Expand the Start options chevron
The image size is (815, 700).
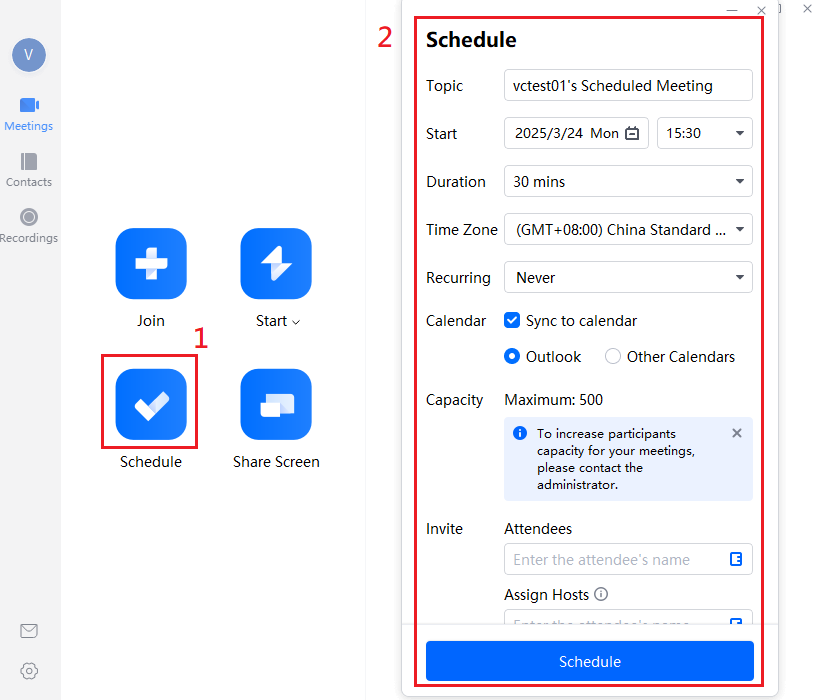point(296,322)
